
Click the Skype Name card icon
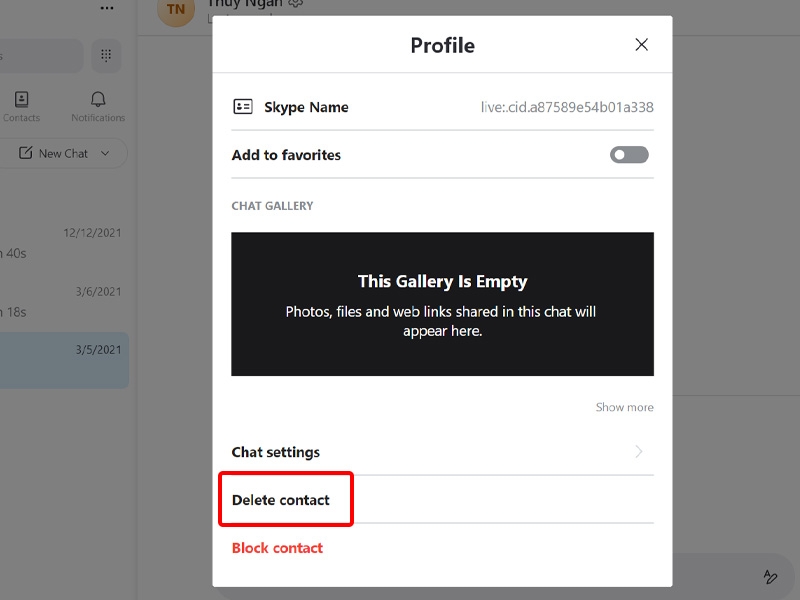click(243, 107)
